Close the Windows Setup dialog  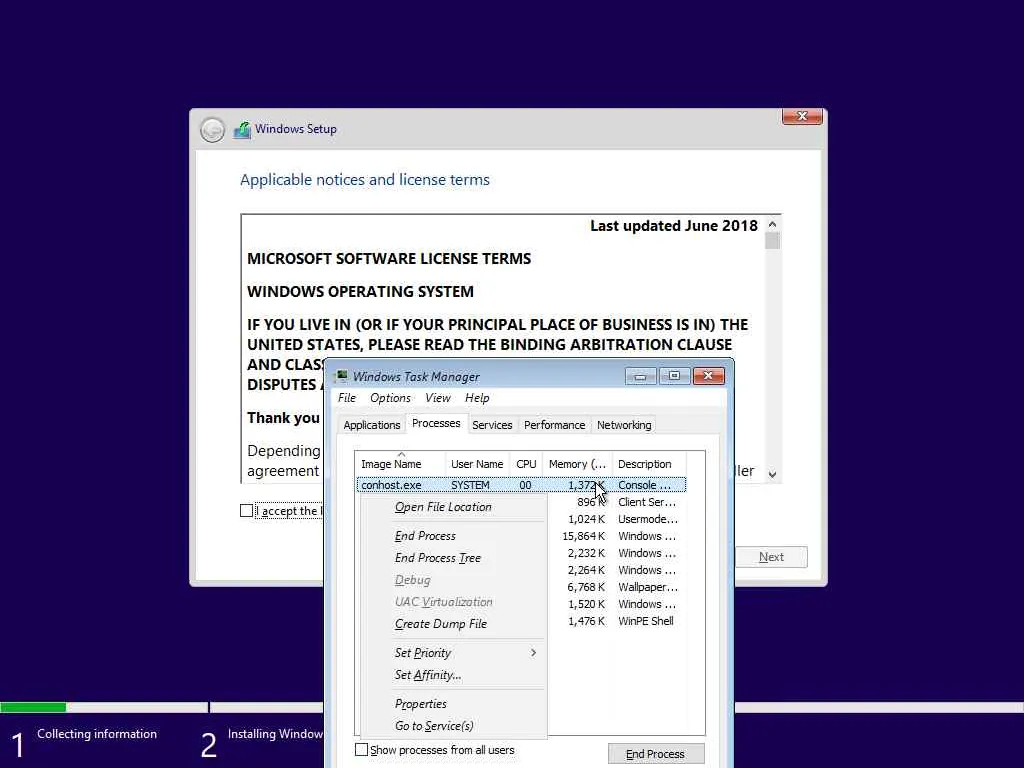(802, 116)
